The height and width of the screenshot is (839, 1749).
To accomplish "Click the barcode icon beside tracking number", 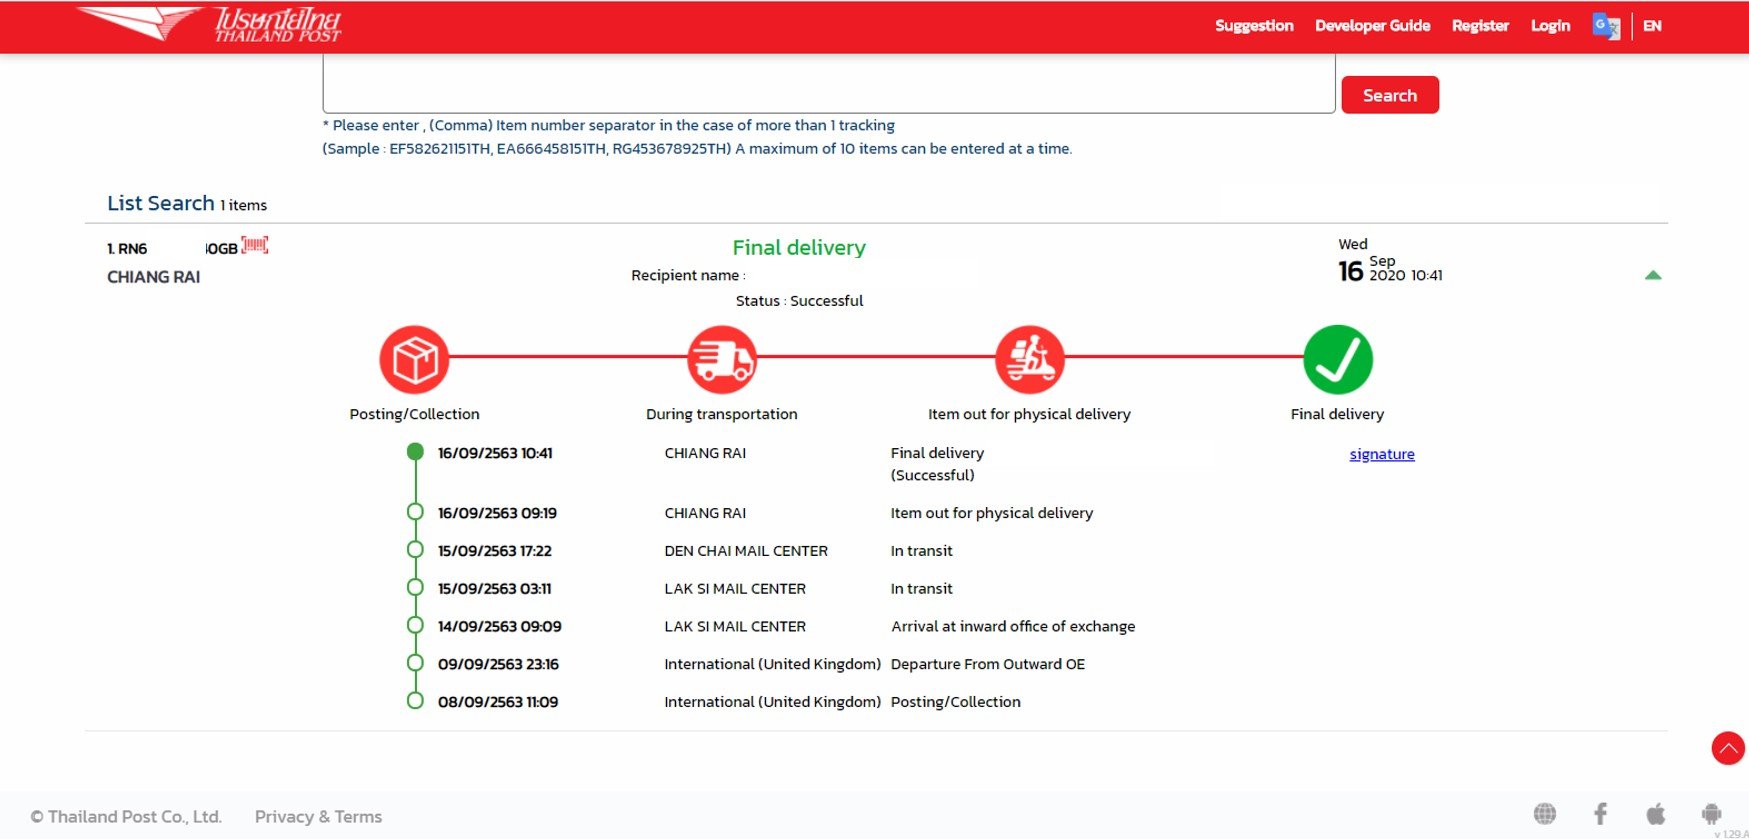I will click(x=255, y=245).
